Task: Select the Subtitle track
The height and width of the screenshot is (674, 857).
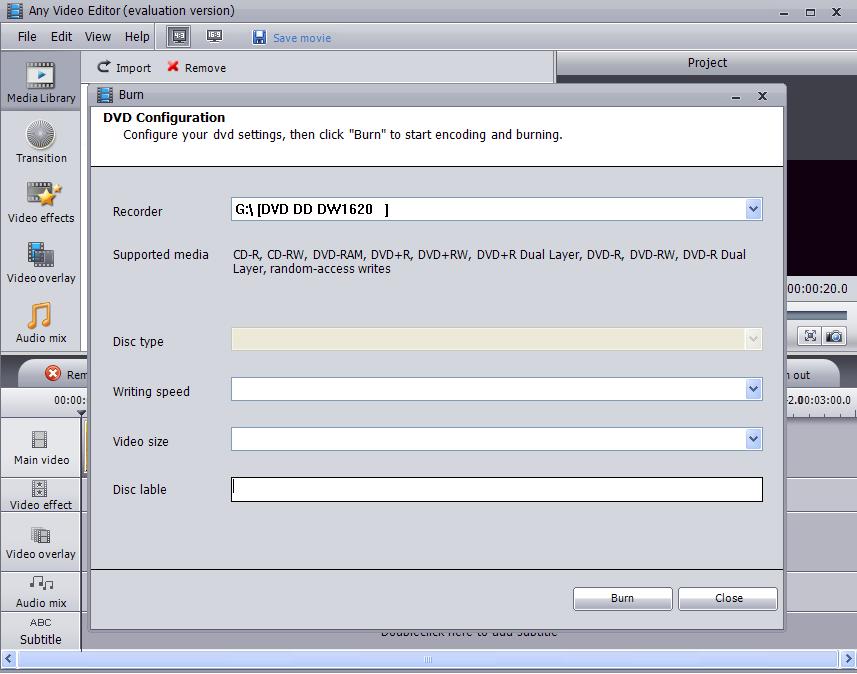Action: click(x=41, y=631)
